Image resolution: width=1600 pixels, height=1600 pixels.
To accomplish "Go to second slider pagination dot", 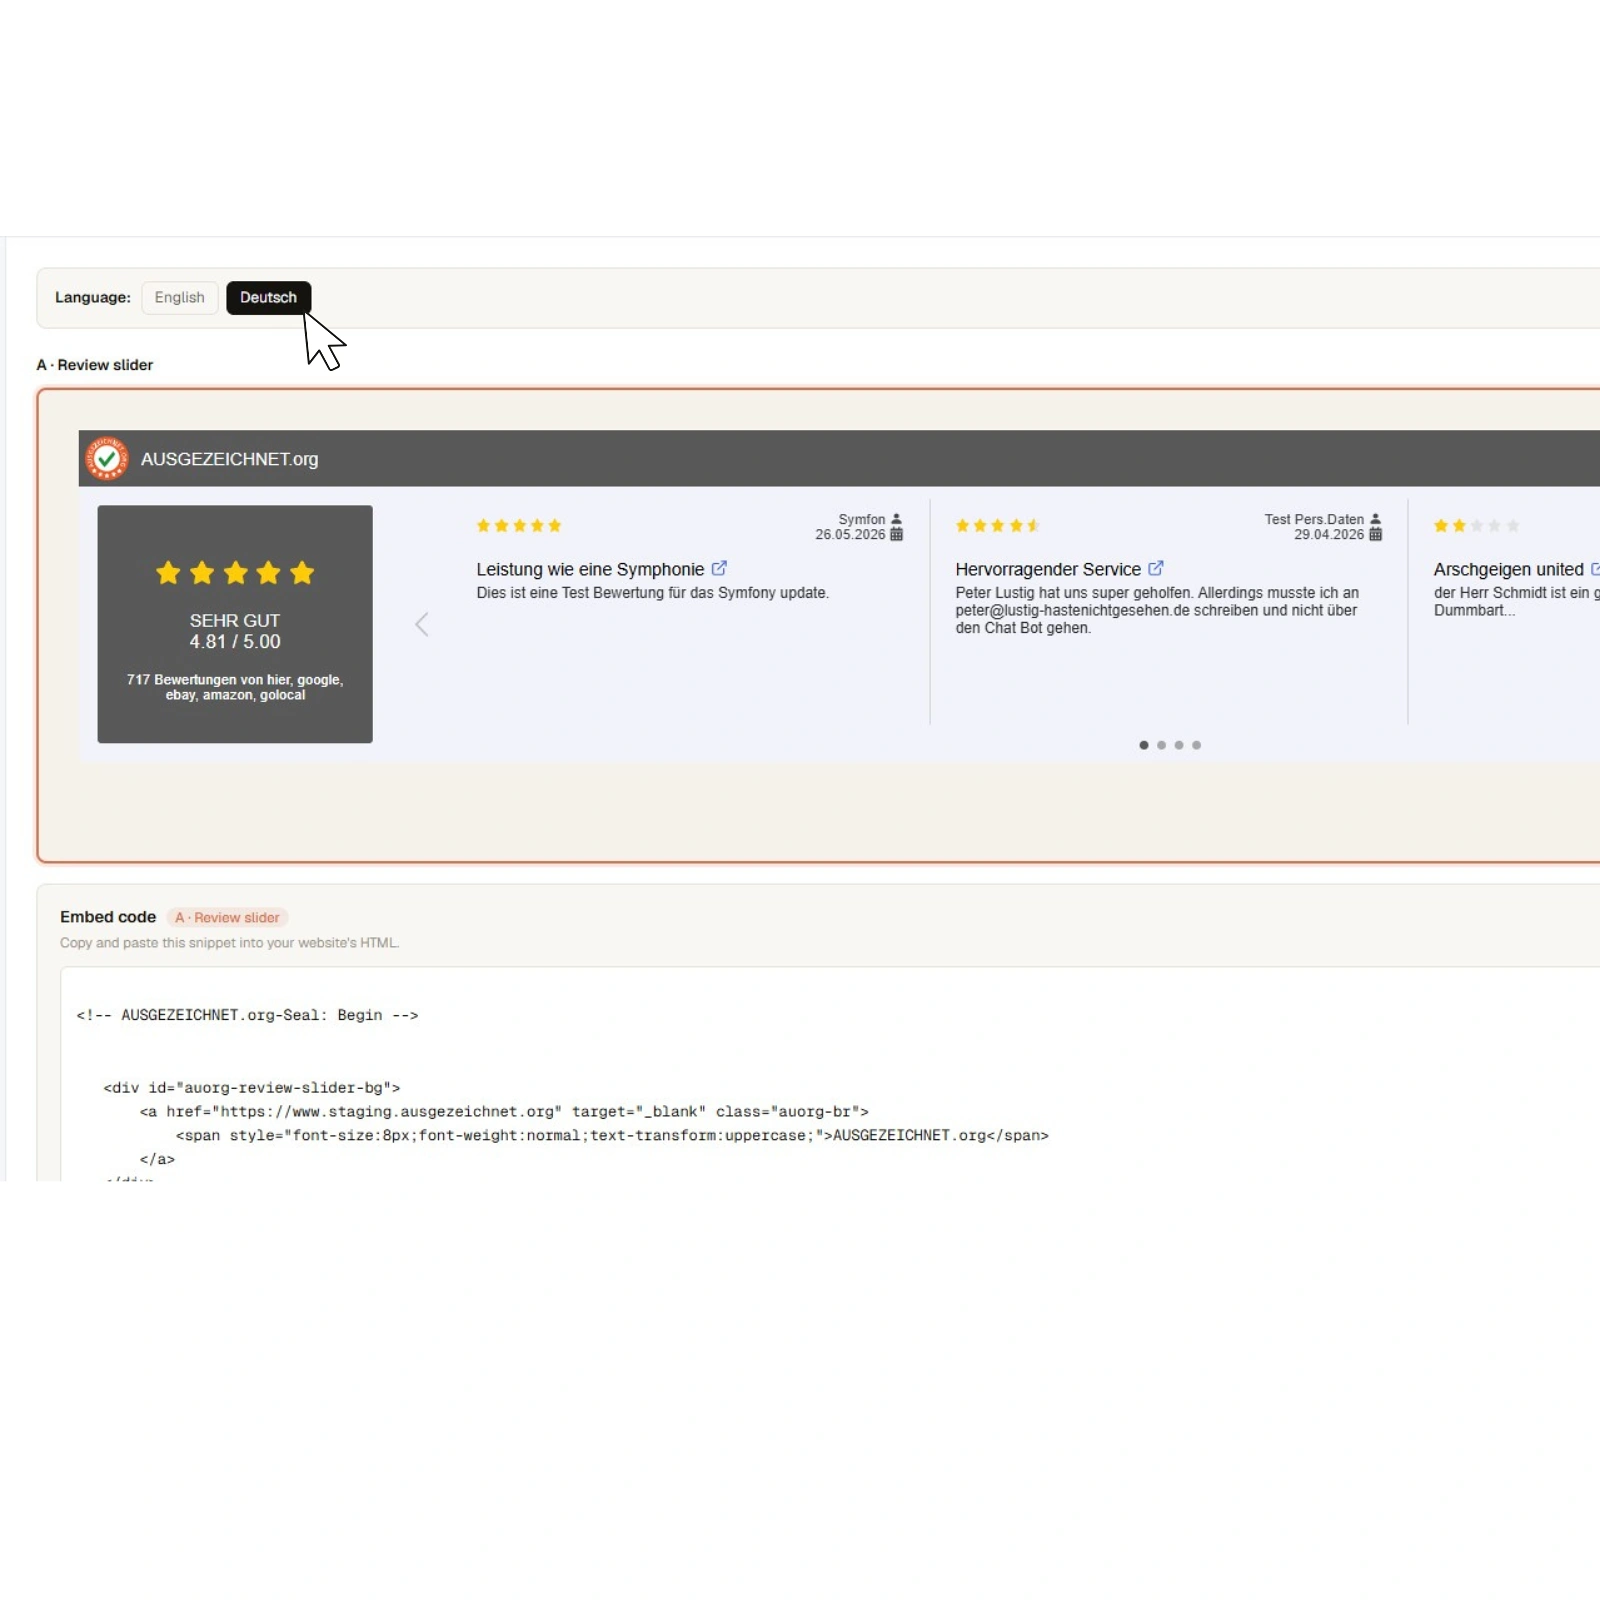I will coord(1161,745).
